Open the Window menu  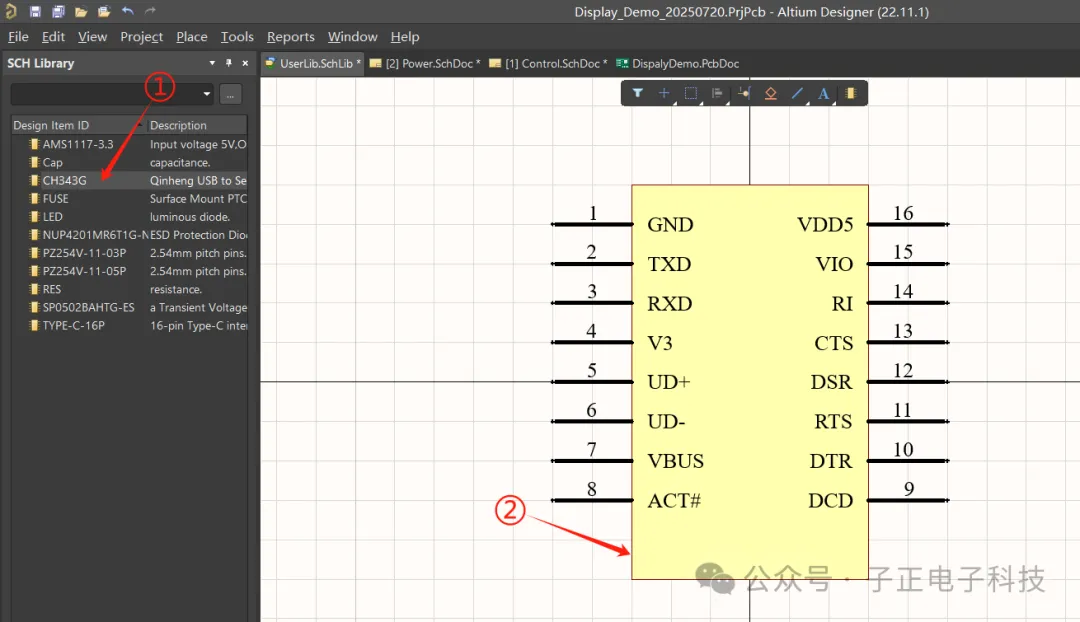[353, 37]
